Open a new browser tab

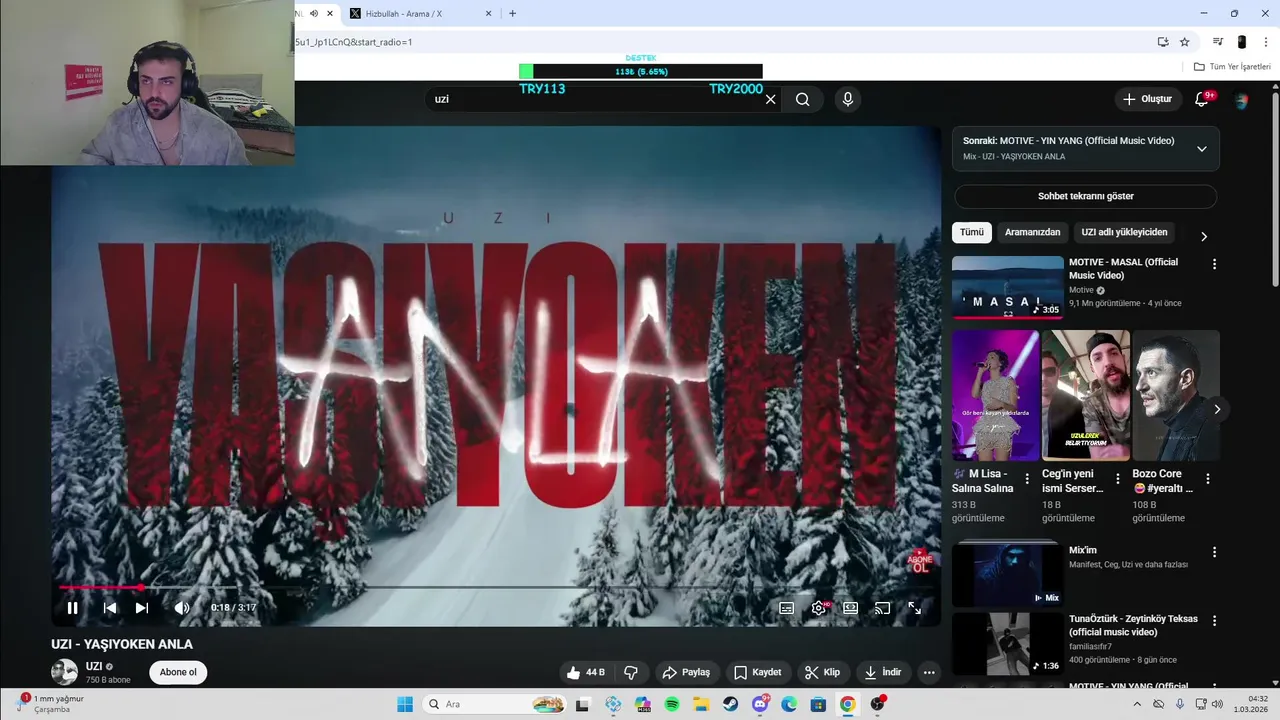[x=512, y=14]
